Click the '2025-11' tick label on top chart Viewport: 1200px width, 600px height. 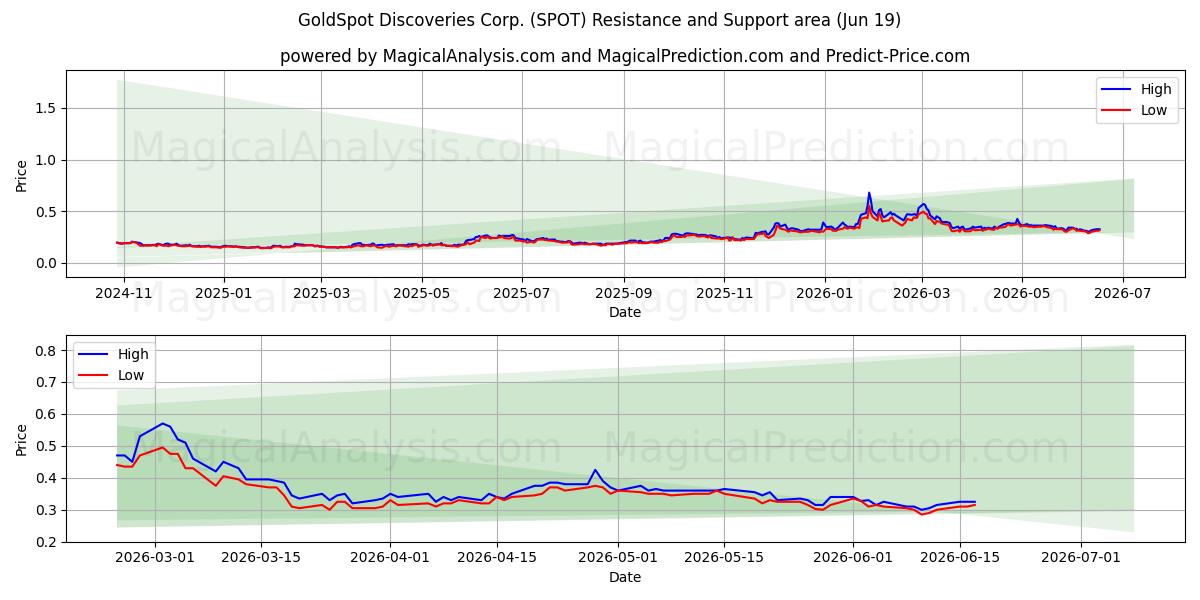coord(724,294)
